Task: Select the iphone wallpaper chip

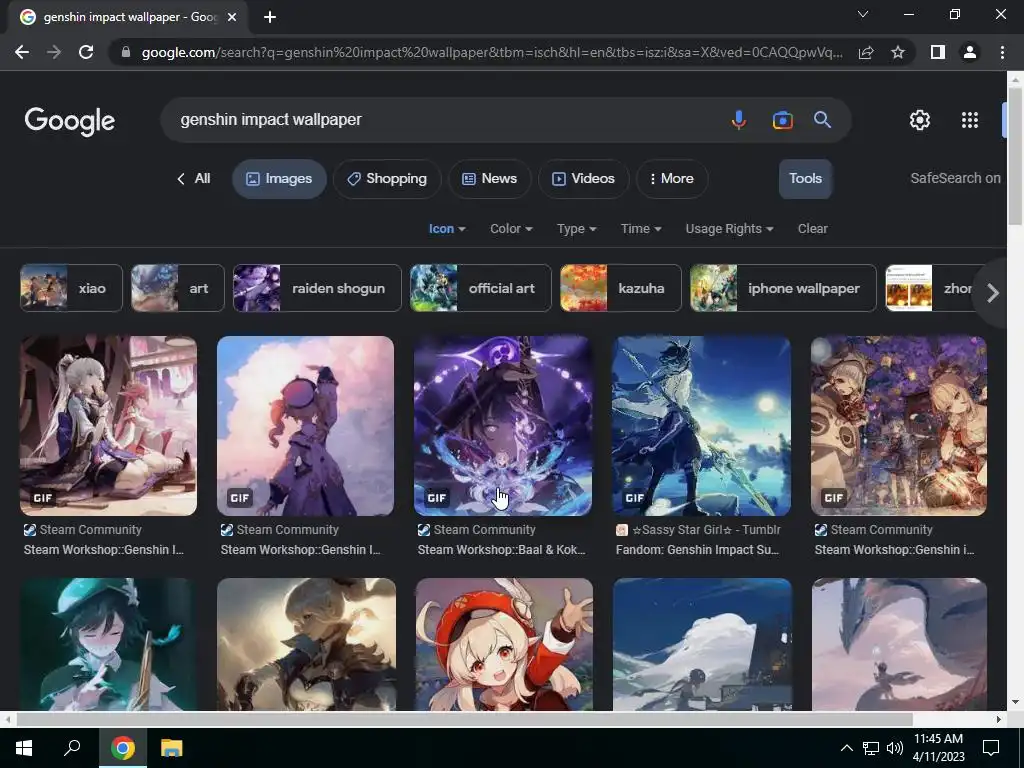Action: click(783, 288)
